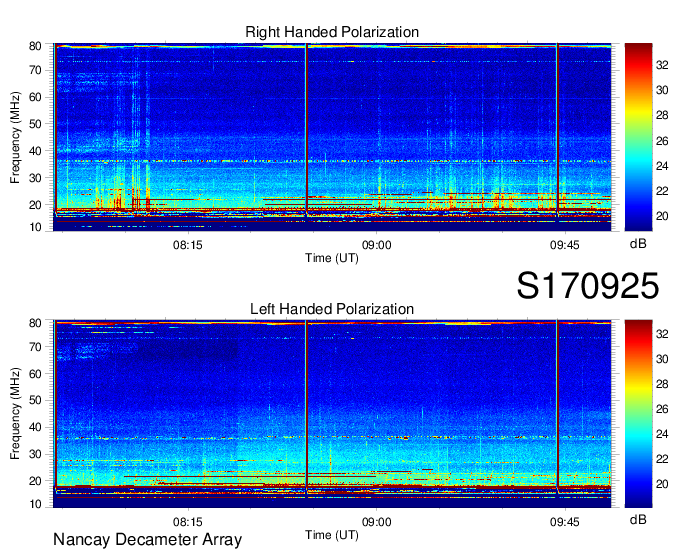Click the 09:00 tick label under top plot

click(x=376, y=245)
